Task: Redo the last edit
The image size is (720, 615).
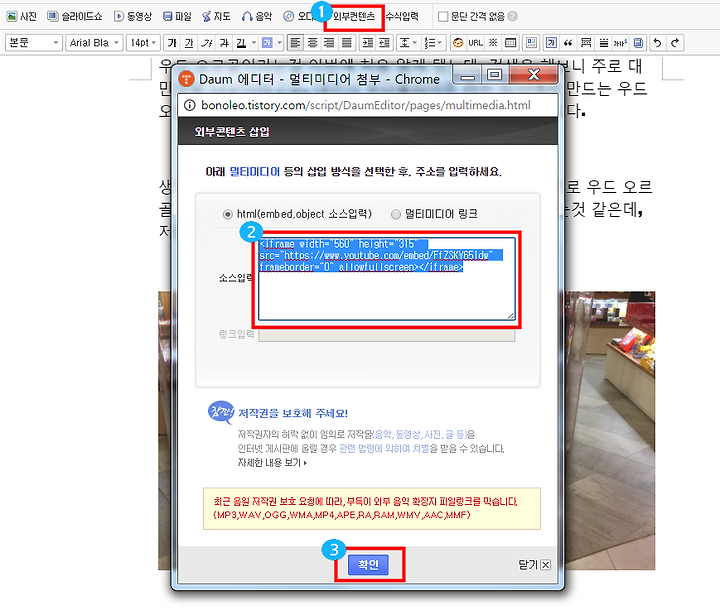Action: pyautogui.click(x=675, y=43)
